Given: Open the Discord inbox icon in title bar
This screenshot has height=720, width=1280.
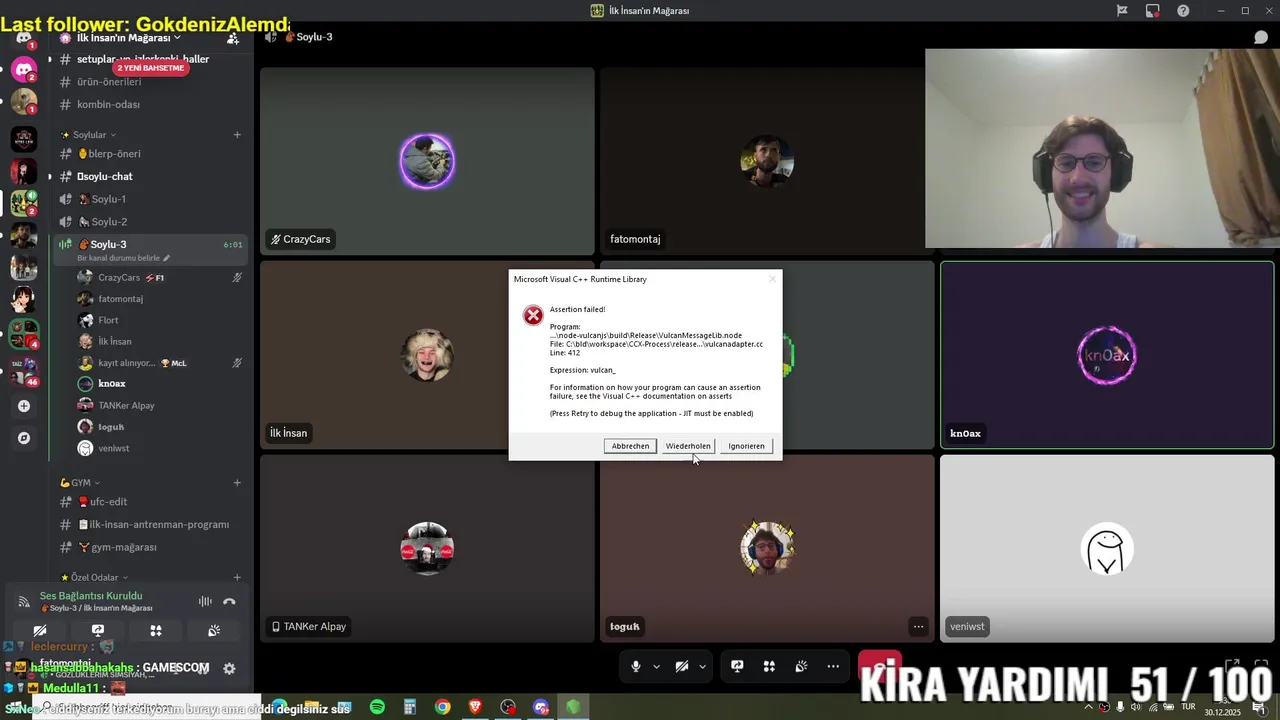Looking at the screenshot, I should click(1153, 11).
